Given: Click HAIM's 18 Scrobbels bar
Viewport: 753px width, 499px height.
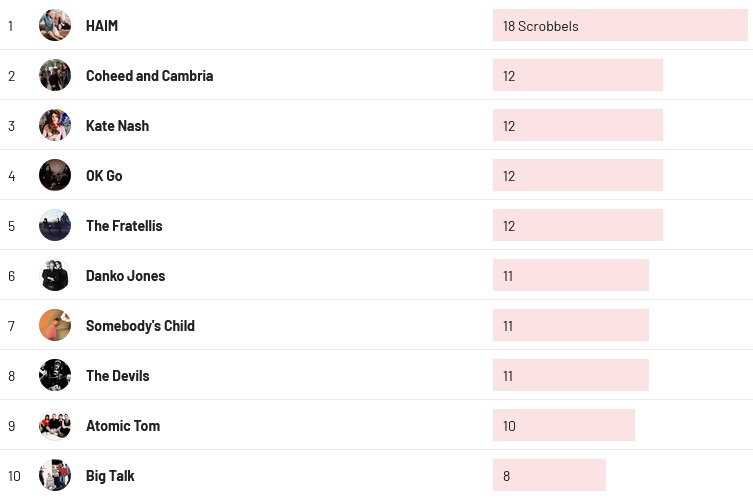Looking at the screenshot, I should [620, 26].
